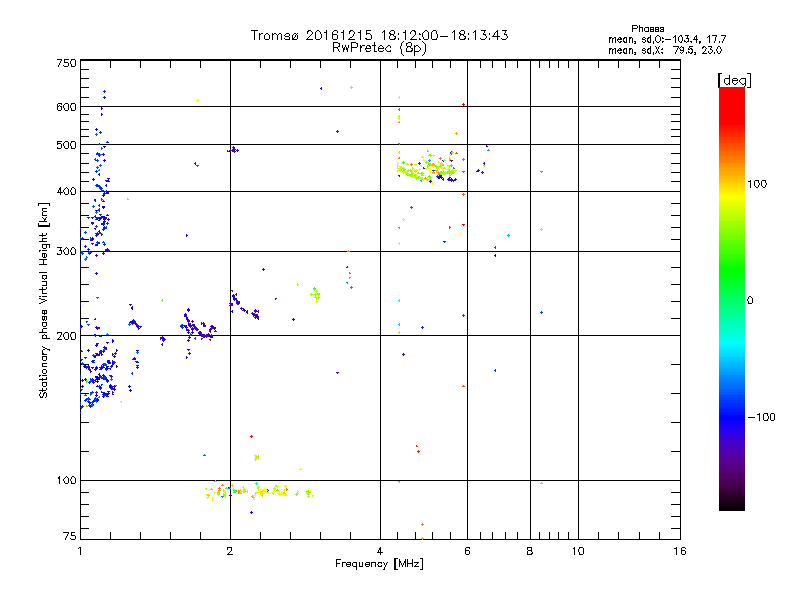This screenshot has height=600, width=800.
Task: Click the y-axis tick label '400'
Action: coord(66,191)
